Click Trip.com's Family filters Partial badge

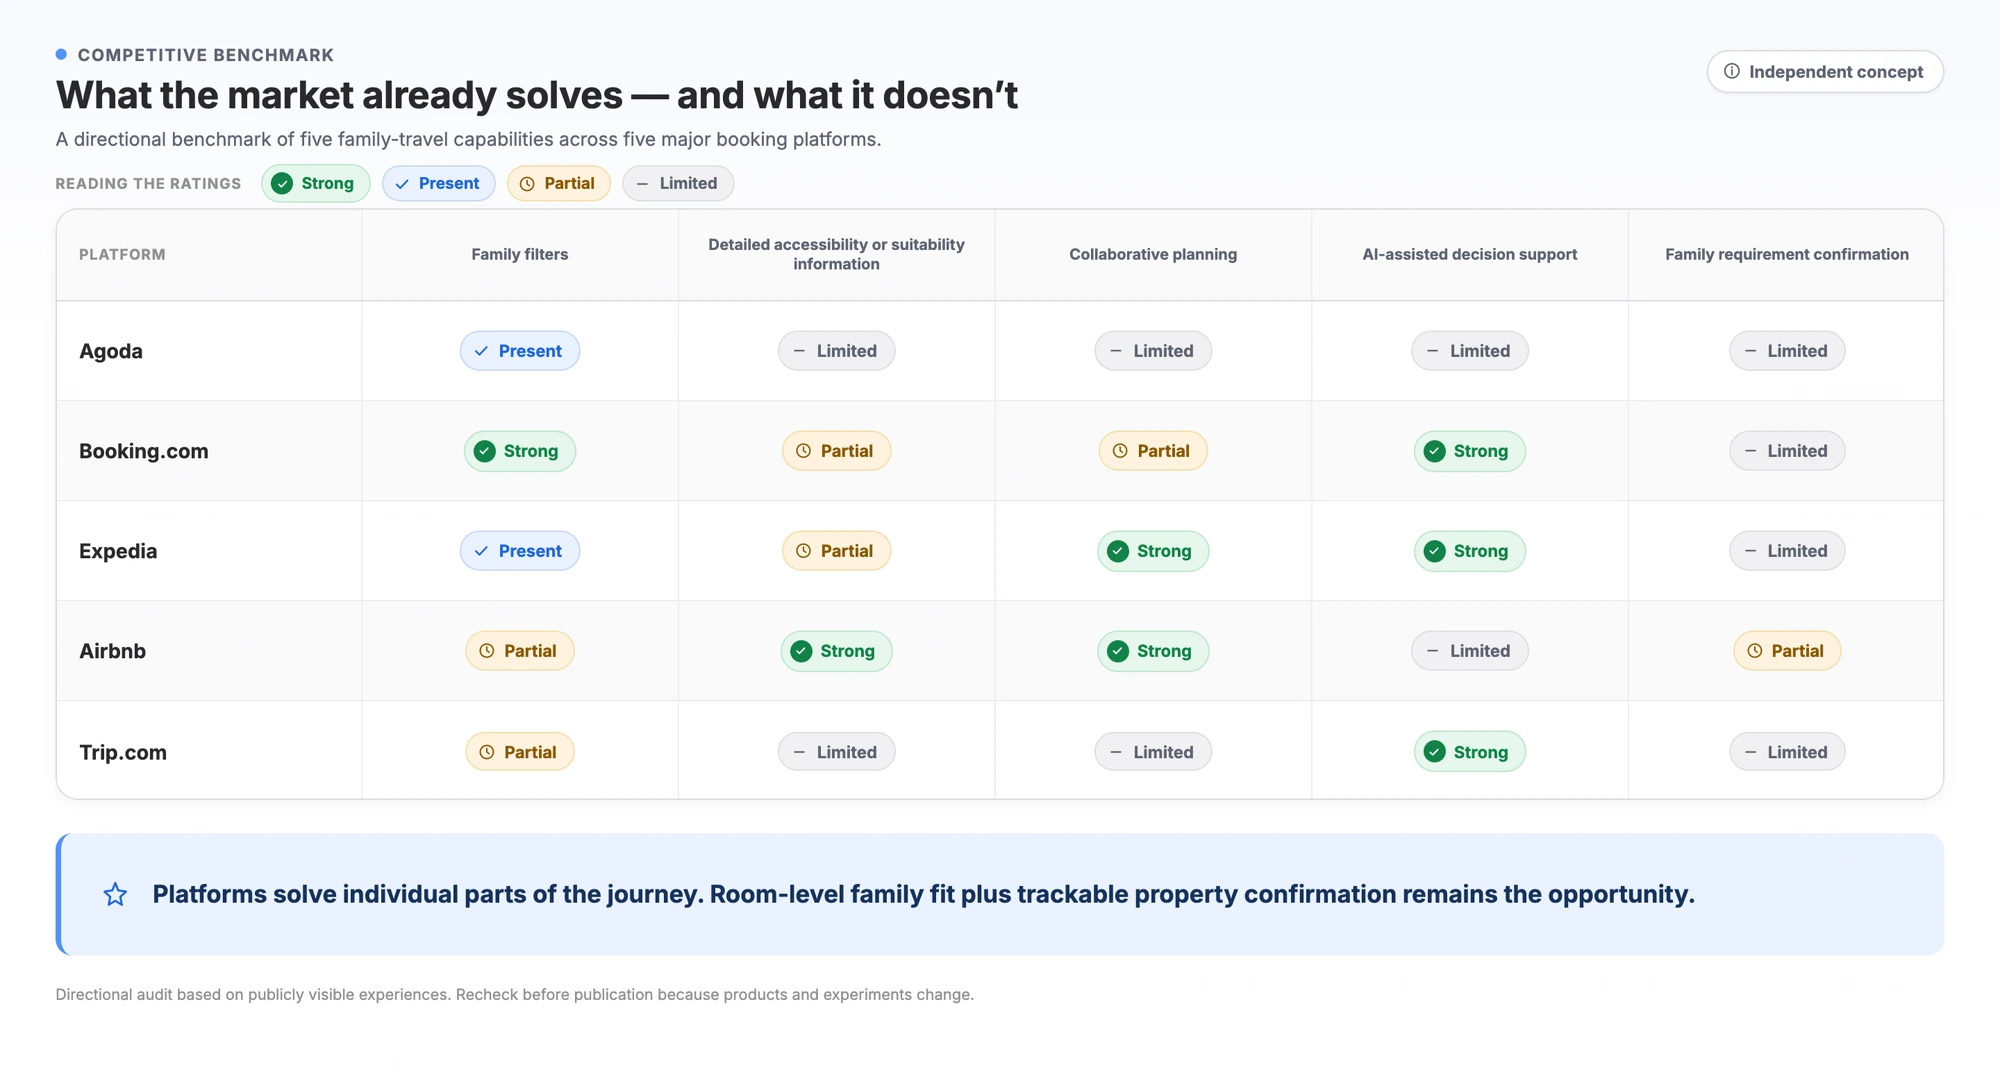click(520, 752)
